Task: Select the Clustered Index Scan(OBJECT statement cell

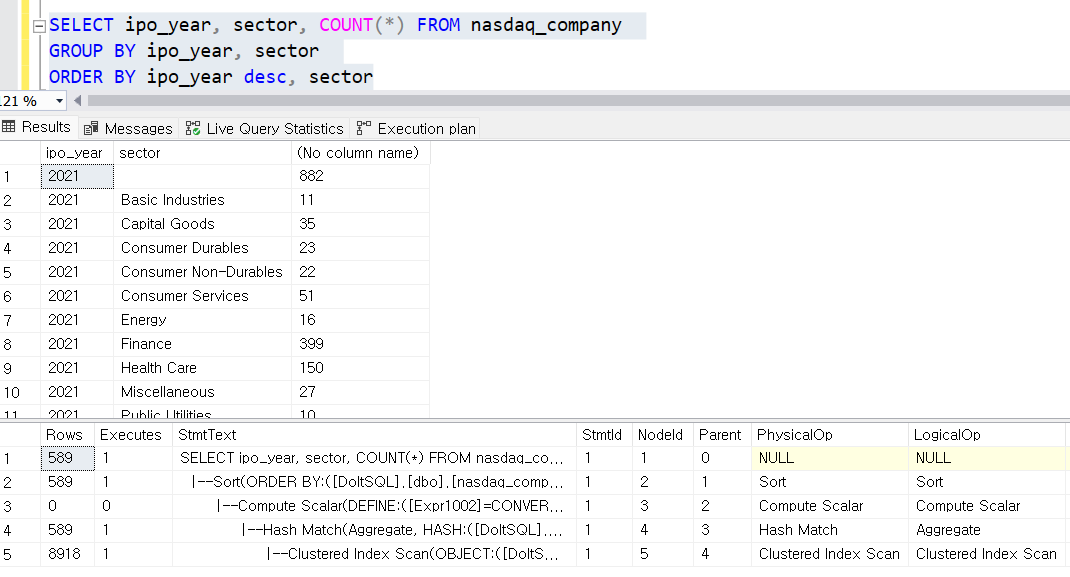Action: pyautogui.click(x=374, y=554)
